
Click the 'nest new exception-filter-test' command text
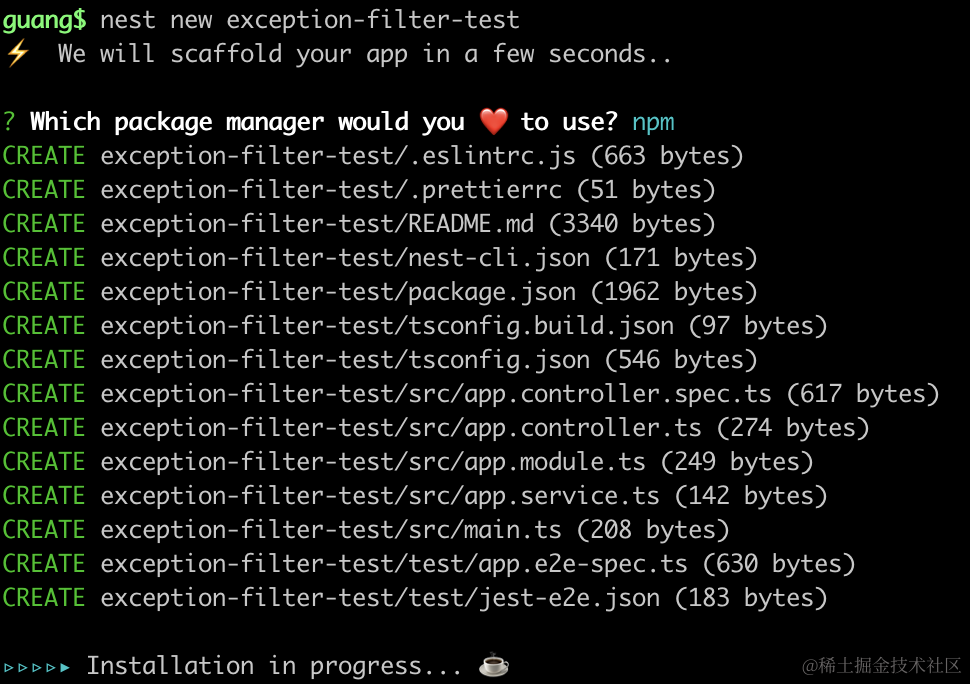pos(310,20)
